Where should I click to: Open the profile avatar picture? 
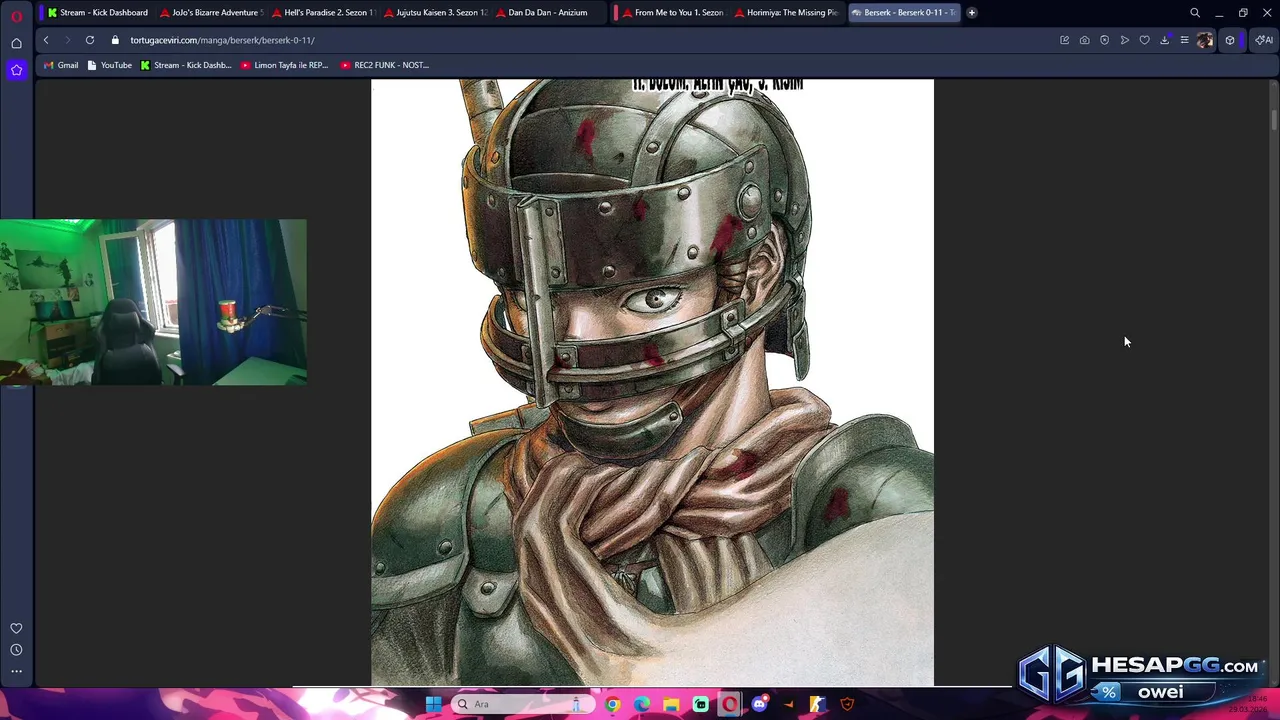click(1205, 40)
